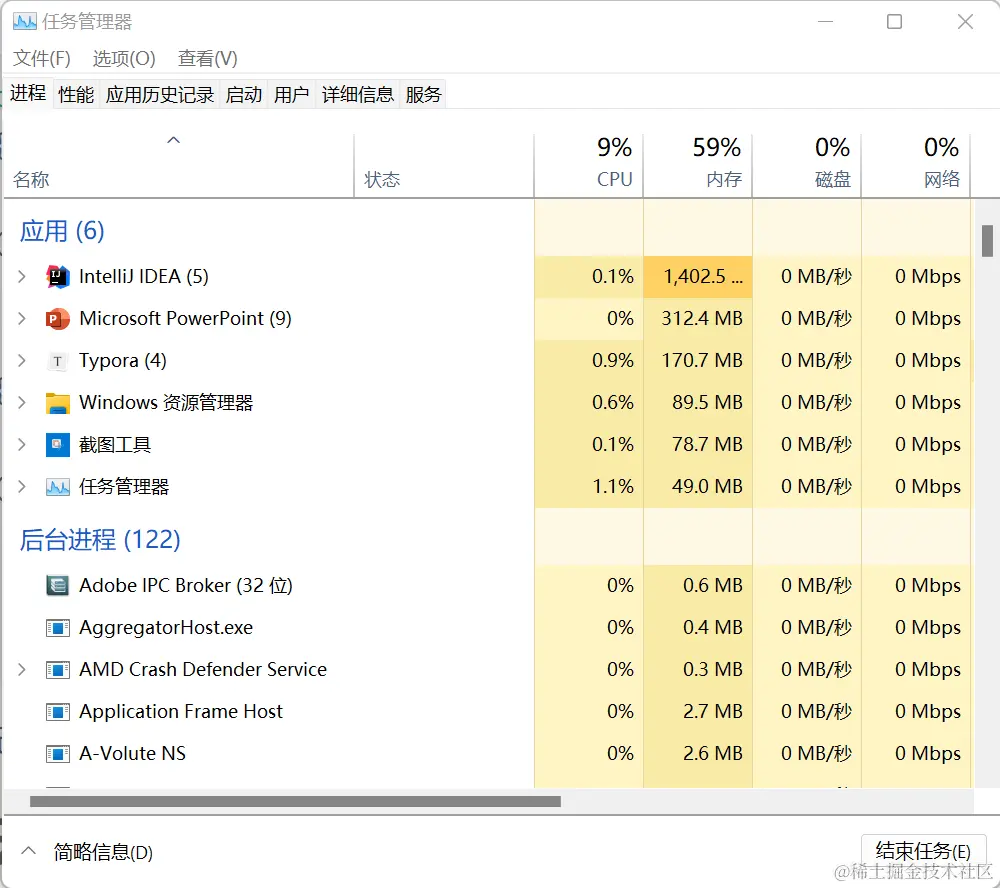
Task: Click the 截图工具 icon
Action: tap(57, 445)
